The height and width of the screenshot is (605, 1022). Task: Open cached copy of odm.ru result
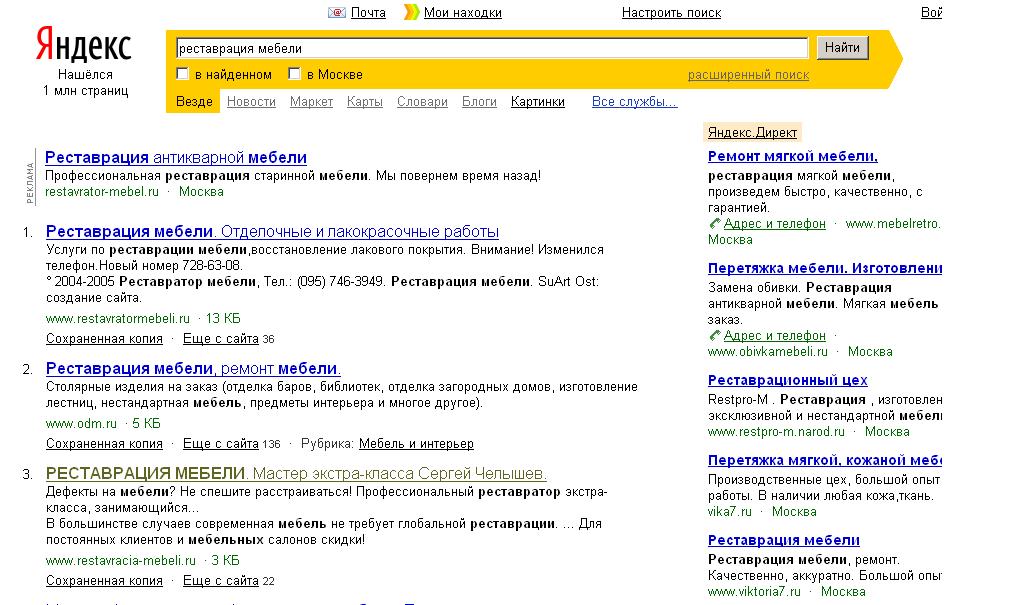[x=104, y=444]
